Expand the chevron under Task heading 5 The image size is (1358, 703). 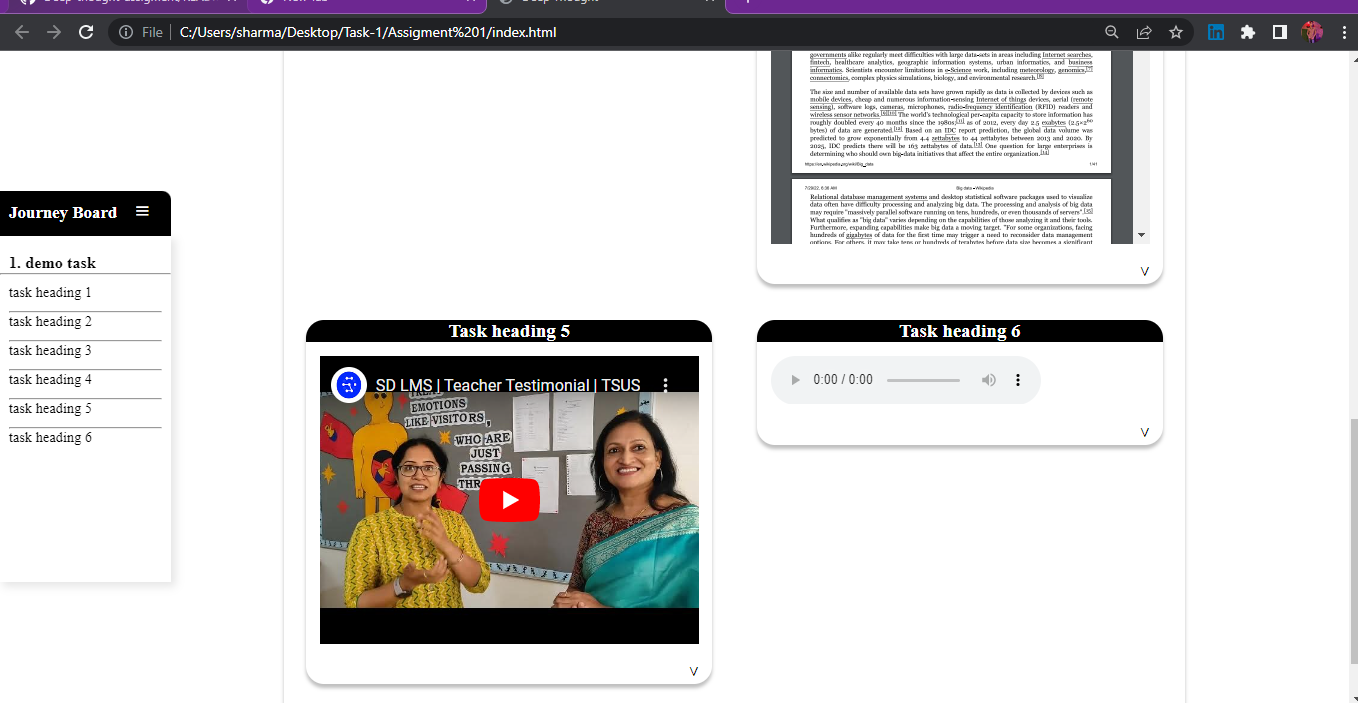click(694, 671)
